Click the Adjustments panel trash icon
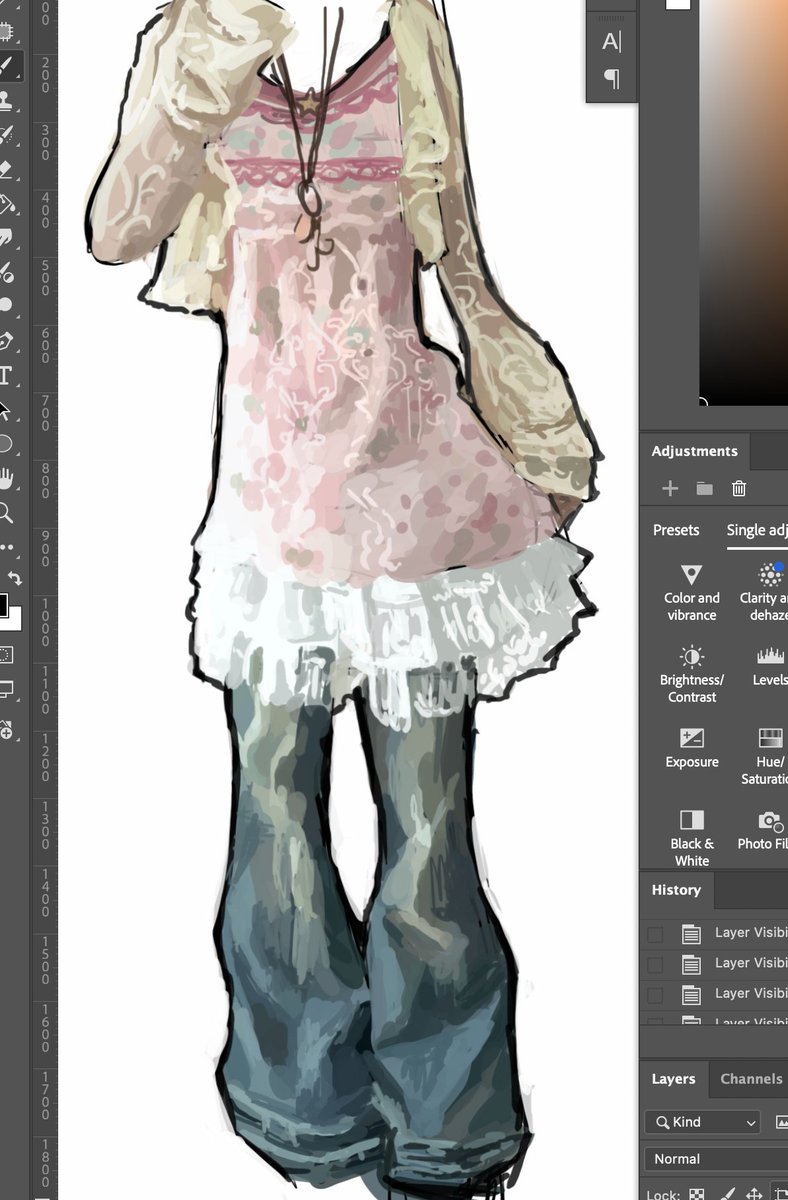The width and height of the screenshot is (788, 1200). [739, 488]
